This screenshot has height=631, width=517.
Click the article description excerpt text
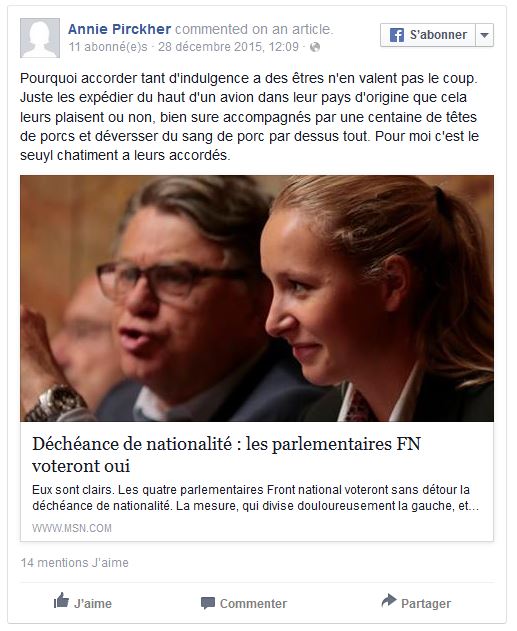pyautogui.click(x=255, y=497)
